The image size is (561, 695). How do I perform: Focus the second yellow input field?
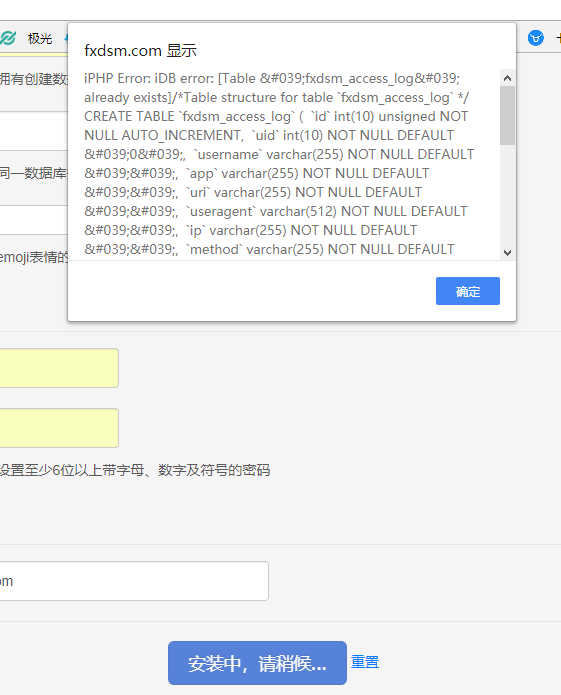point(58,428)
